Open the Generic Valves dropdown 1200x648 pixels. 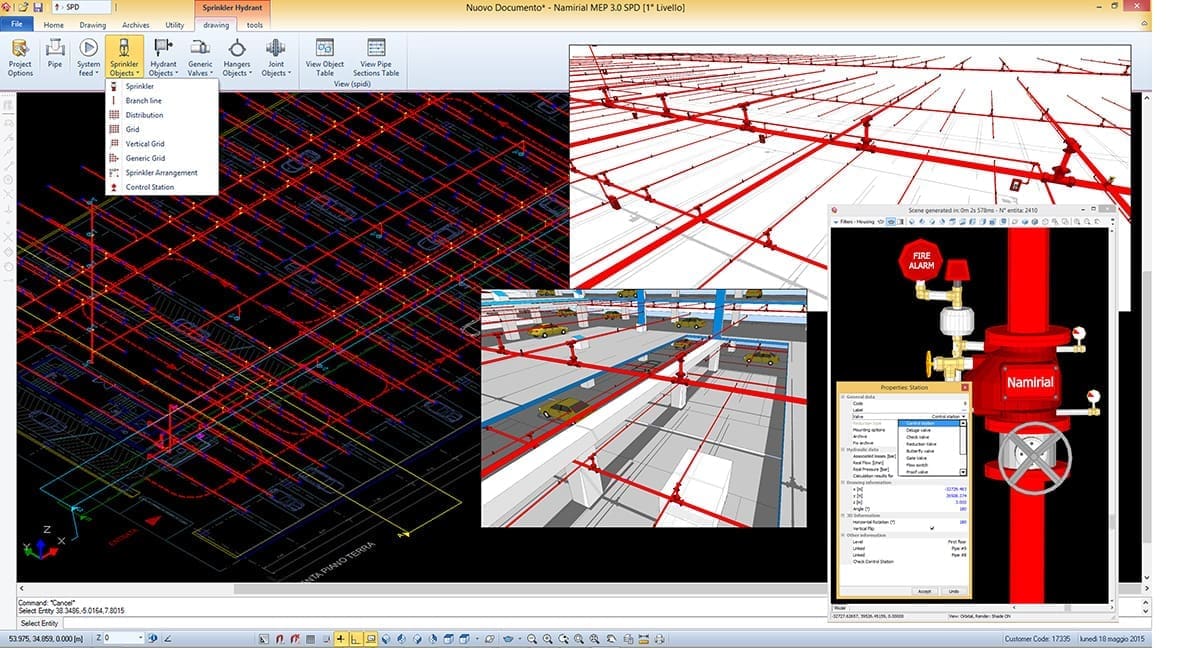coord(200,57)
